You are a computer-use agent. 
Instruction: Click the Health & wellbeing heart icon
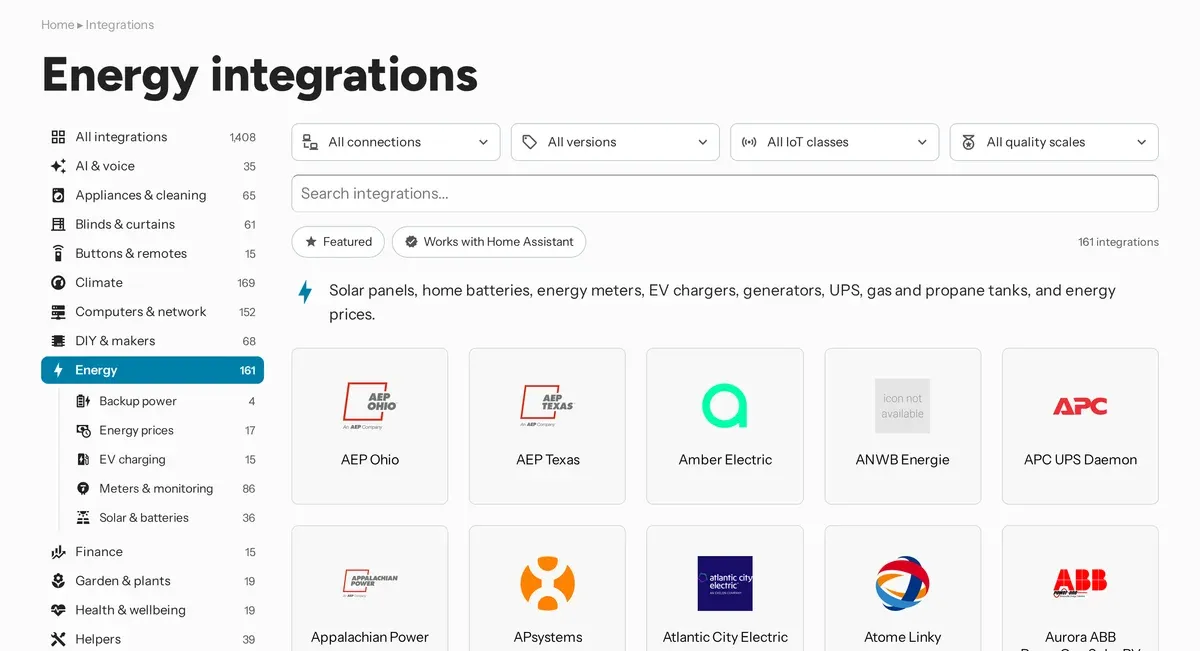(58, 610)
